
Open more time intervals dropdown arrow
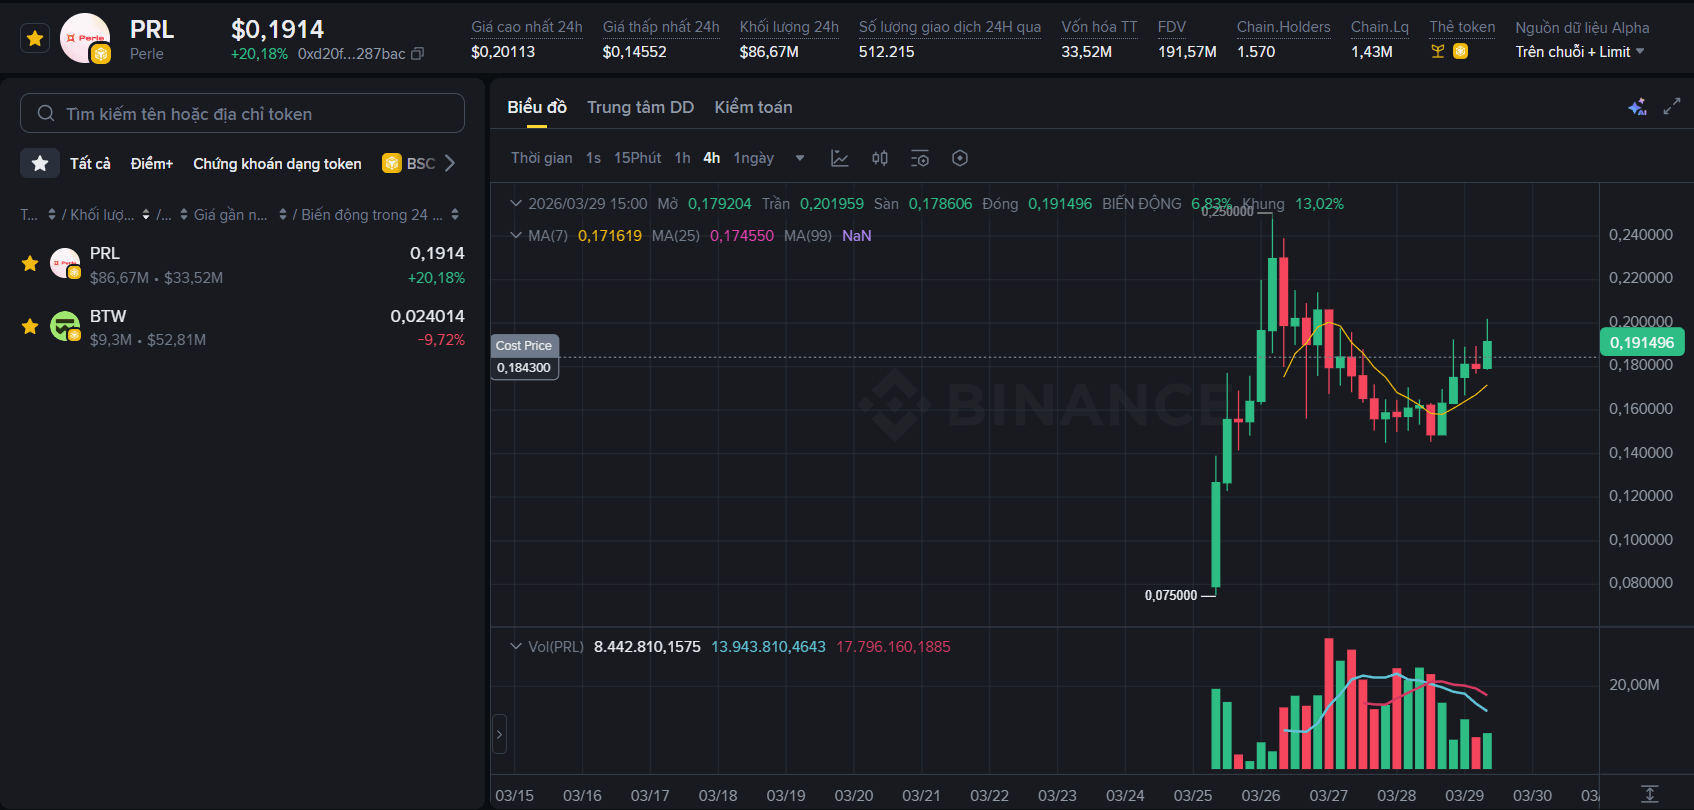coord(800,158)
